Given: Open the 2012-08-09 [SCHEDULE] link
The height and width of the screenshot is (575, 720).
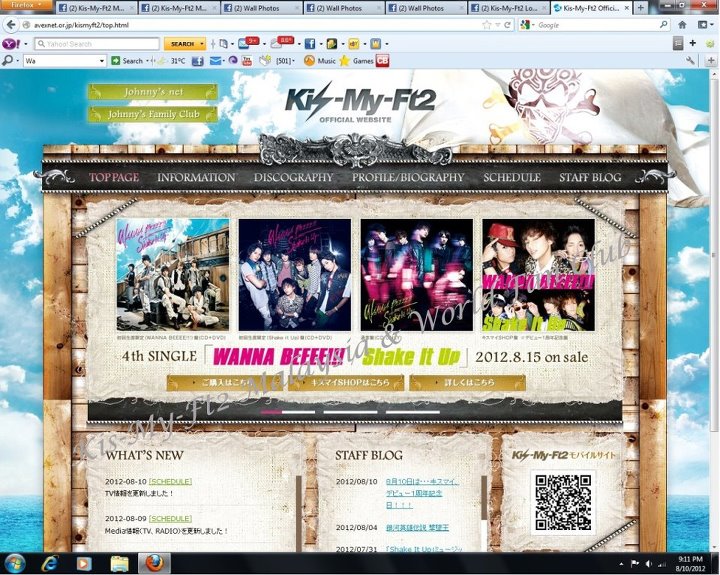Looking at the screenshot, I should click(170, 519).
